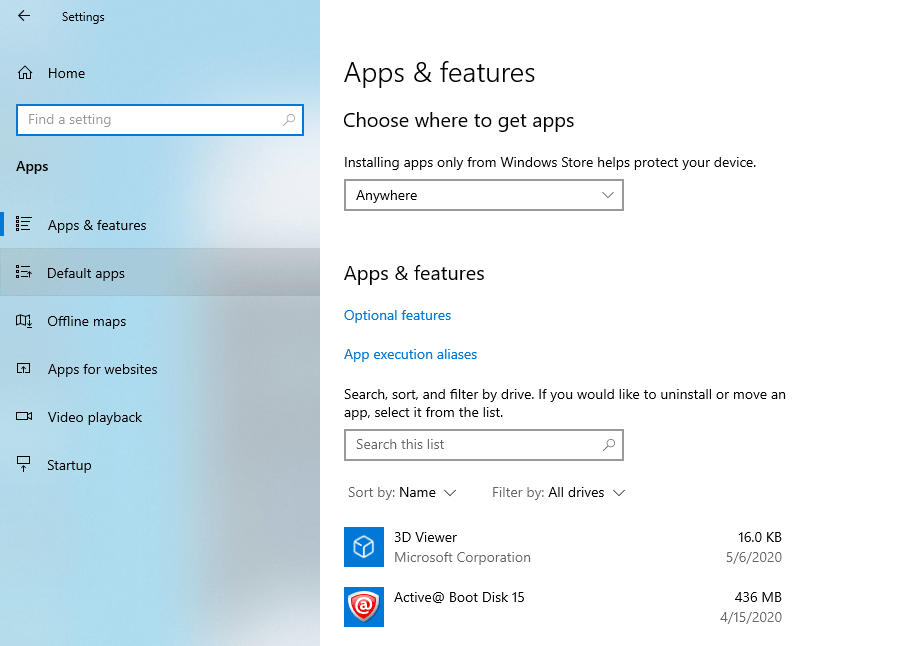Open the App execution aliases link
Image resolution: width=899 pixels, height=646 pixels.
[411, 354]
